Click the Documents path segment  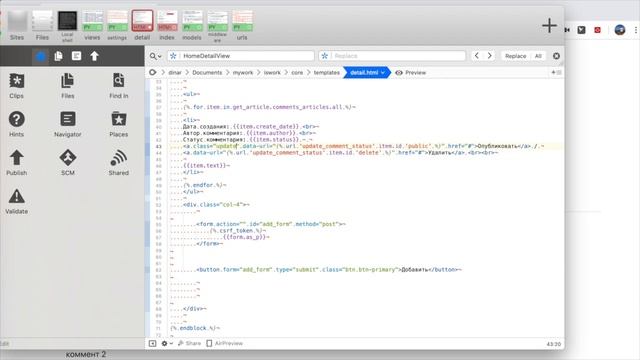point(207,72)
